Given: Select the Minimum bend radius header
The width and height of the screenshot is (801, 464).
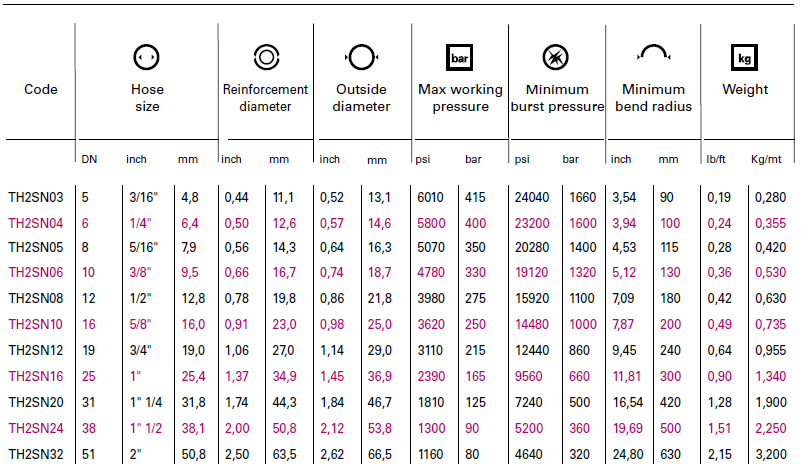Looking at the screenshot, I should pyautogui.click(x=653, y=98).
